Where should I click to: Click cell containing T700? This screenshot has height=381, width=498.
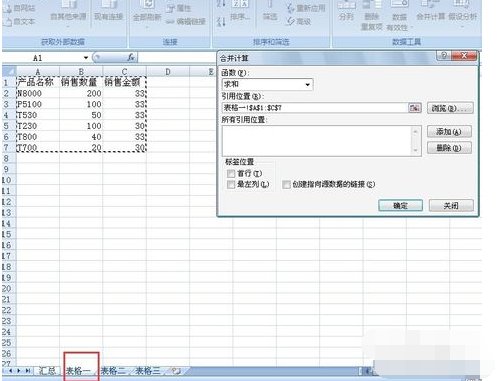coord(38,148)
